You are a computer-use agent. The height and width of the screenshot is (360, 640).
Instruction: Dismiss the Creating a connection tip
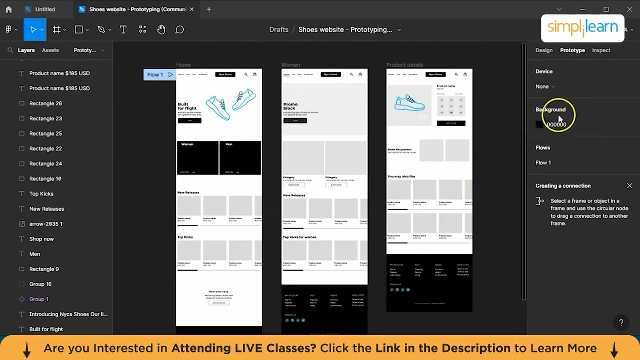(x=629, y=186)
